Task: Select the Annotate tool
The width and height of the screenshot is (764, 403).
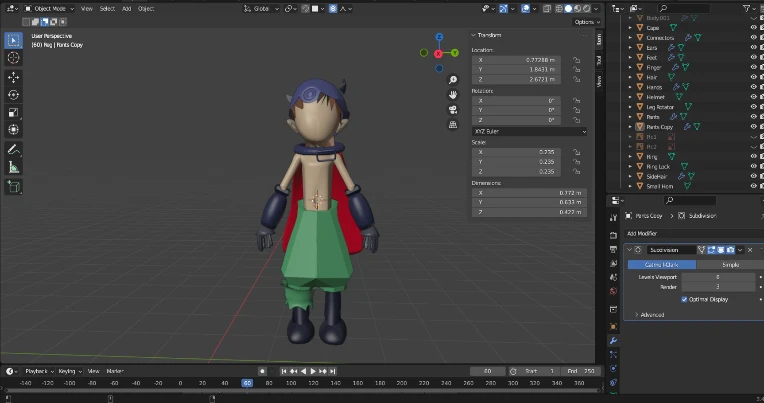Action: click(x=13, y=150)
